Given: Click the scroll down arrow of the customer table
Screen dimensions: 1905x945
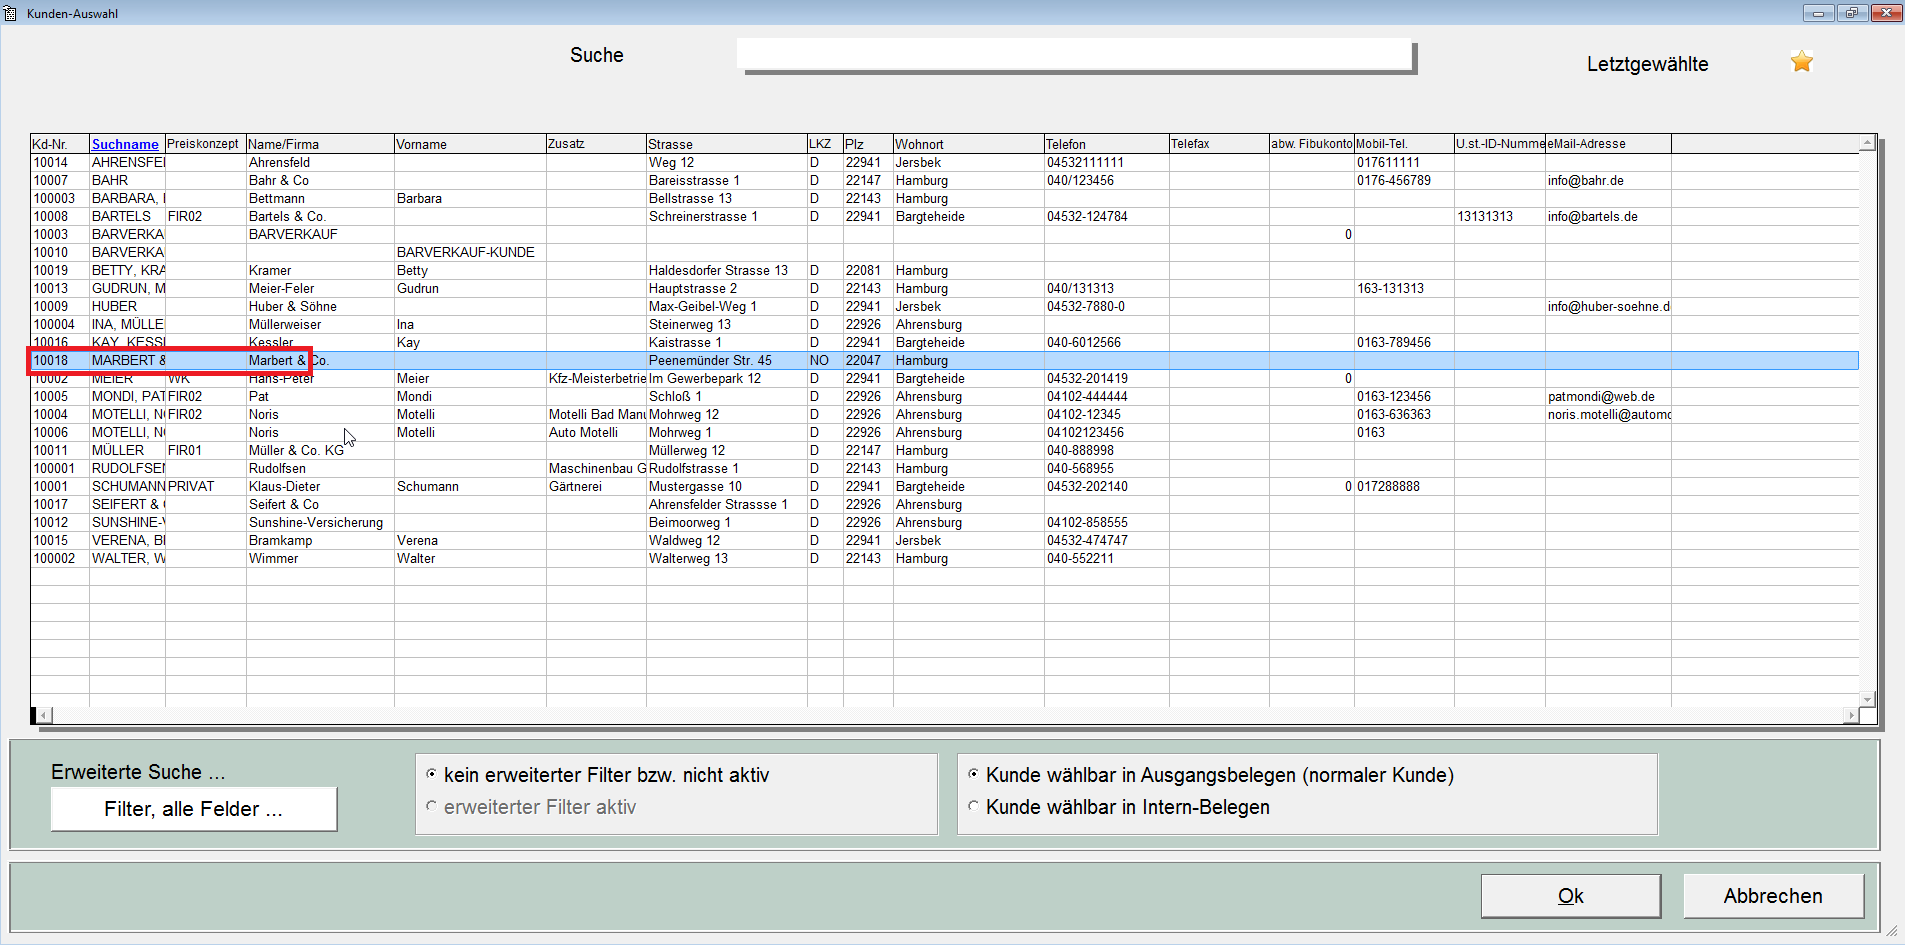Looking at the screenshot, I should [1867, 699].
